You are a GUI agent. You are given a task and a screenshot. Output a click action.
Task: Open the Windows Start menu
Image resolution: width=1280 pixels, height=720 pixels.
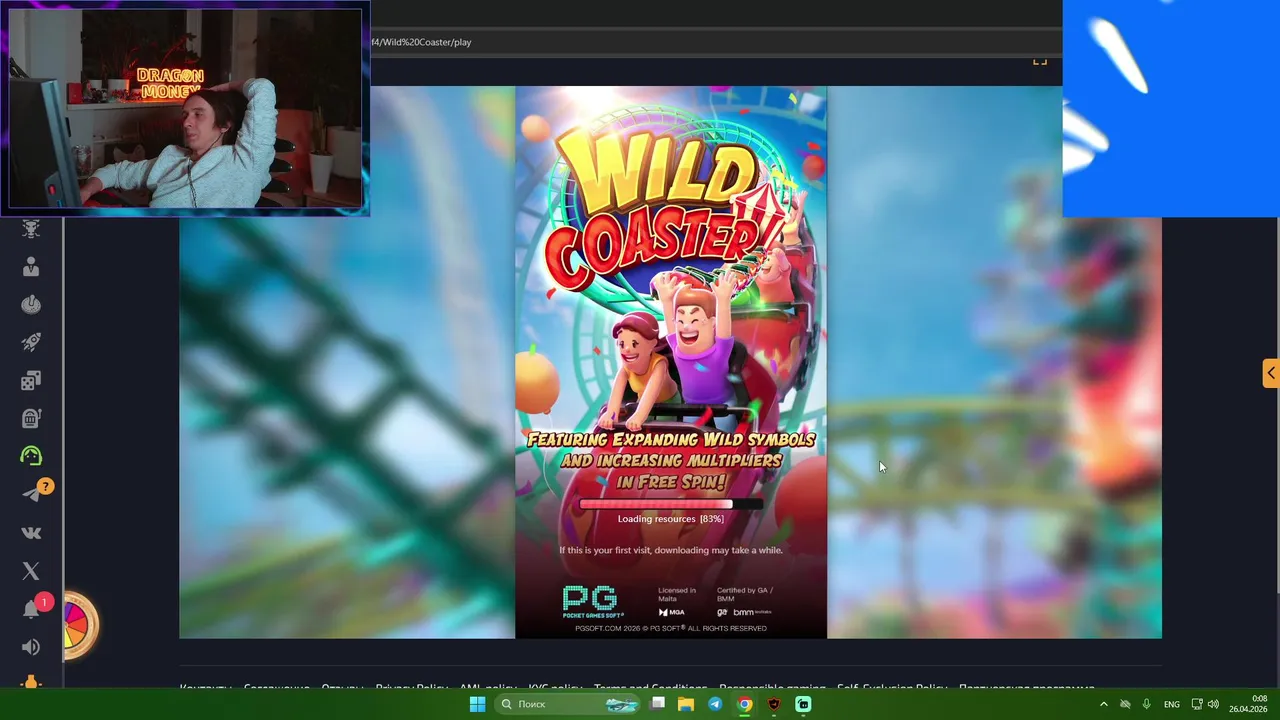point(477,704)
